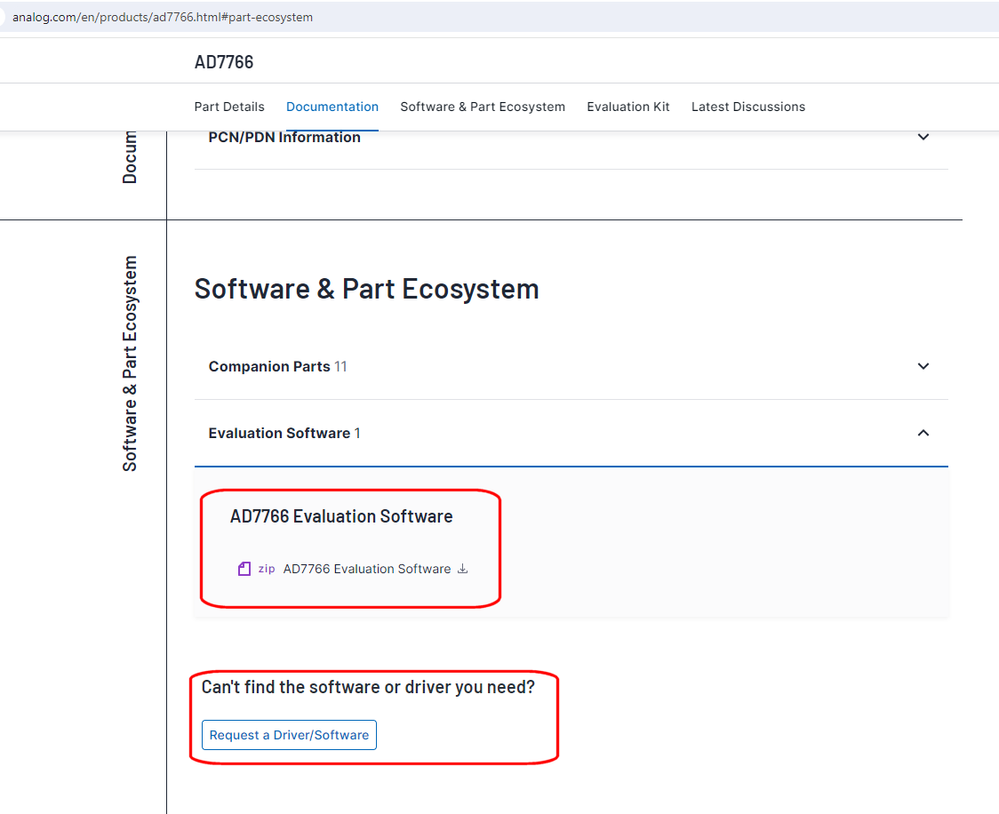
Task: Click the zip file icon
Action: point(244,569)
